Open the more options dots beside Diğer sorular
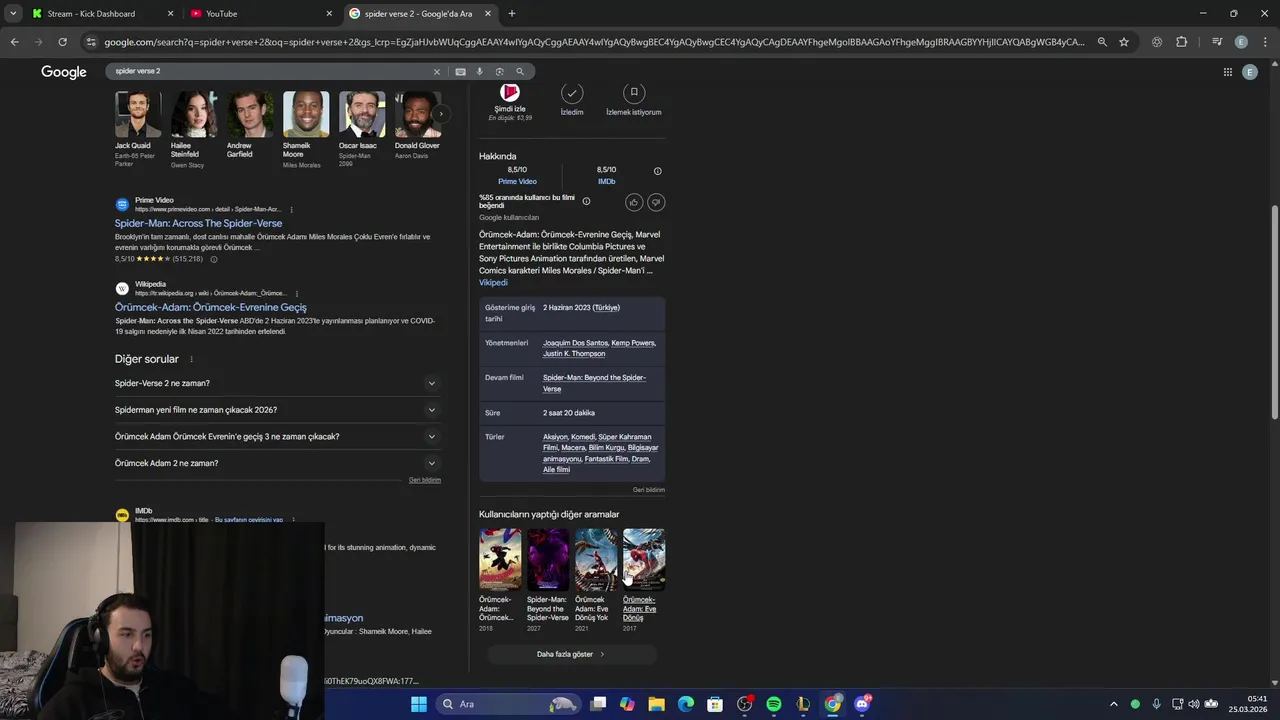This screenshot has width=1280, height=720. pos(191,359)
